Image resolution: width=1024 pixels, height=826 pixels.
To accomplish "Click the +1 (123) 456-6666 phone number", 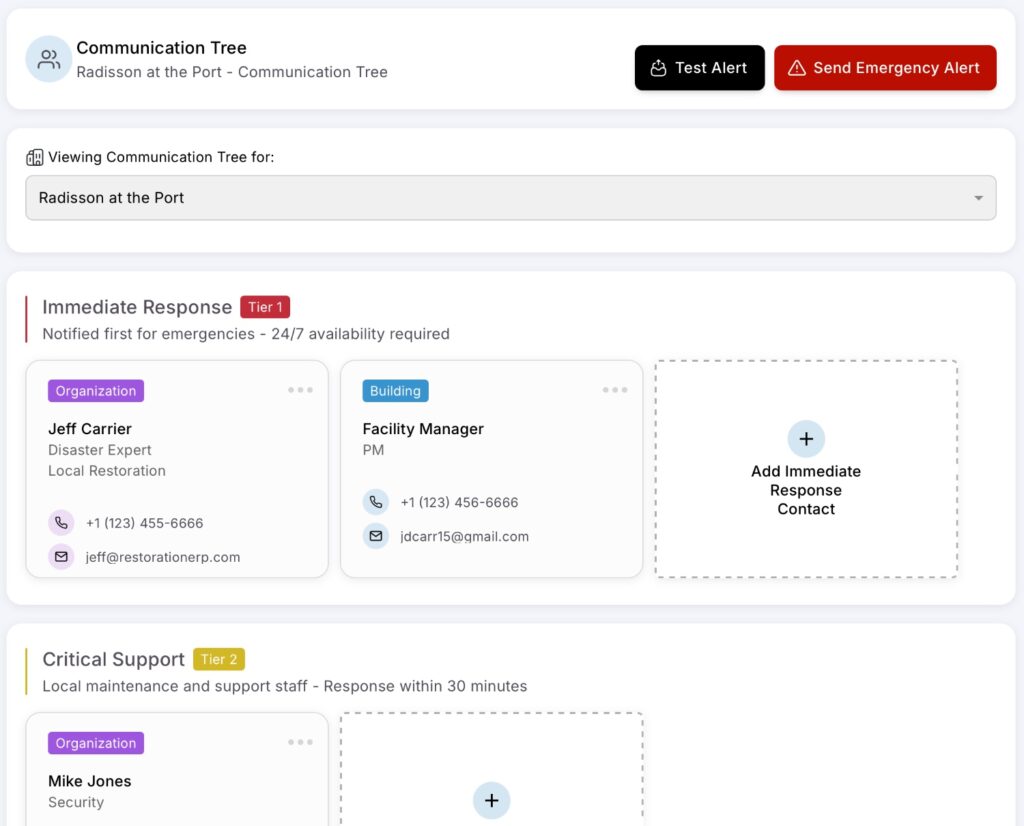I will tap(459, 502).
